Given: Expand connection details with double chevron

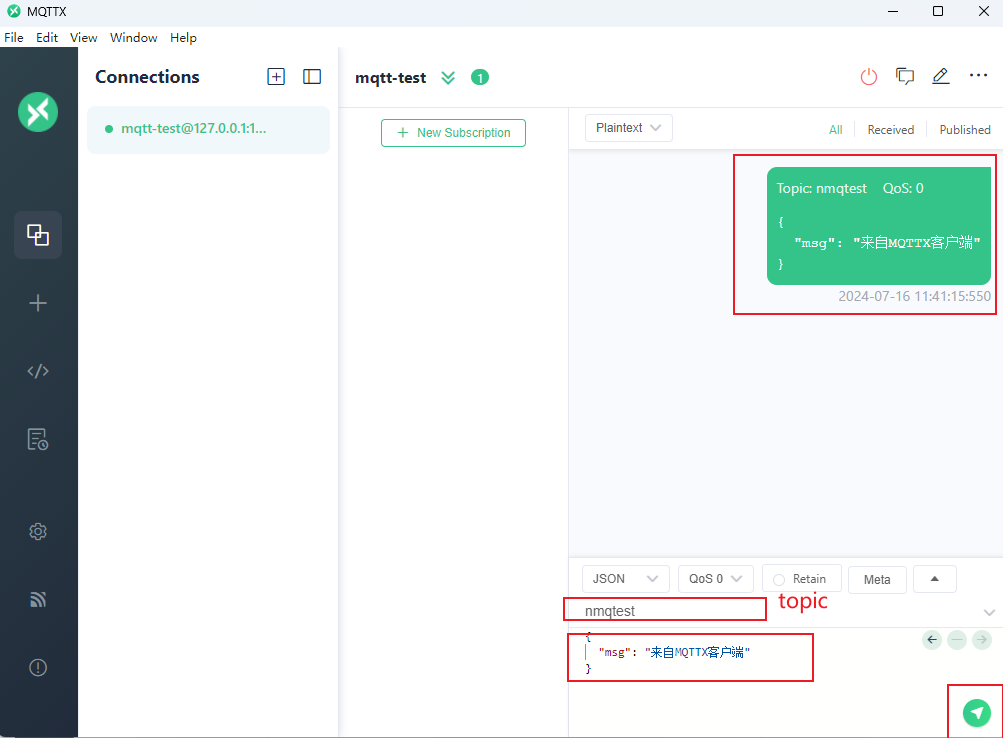Looking at the screenshot, I should (448, 78).
